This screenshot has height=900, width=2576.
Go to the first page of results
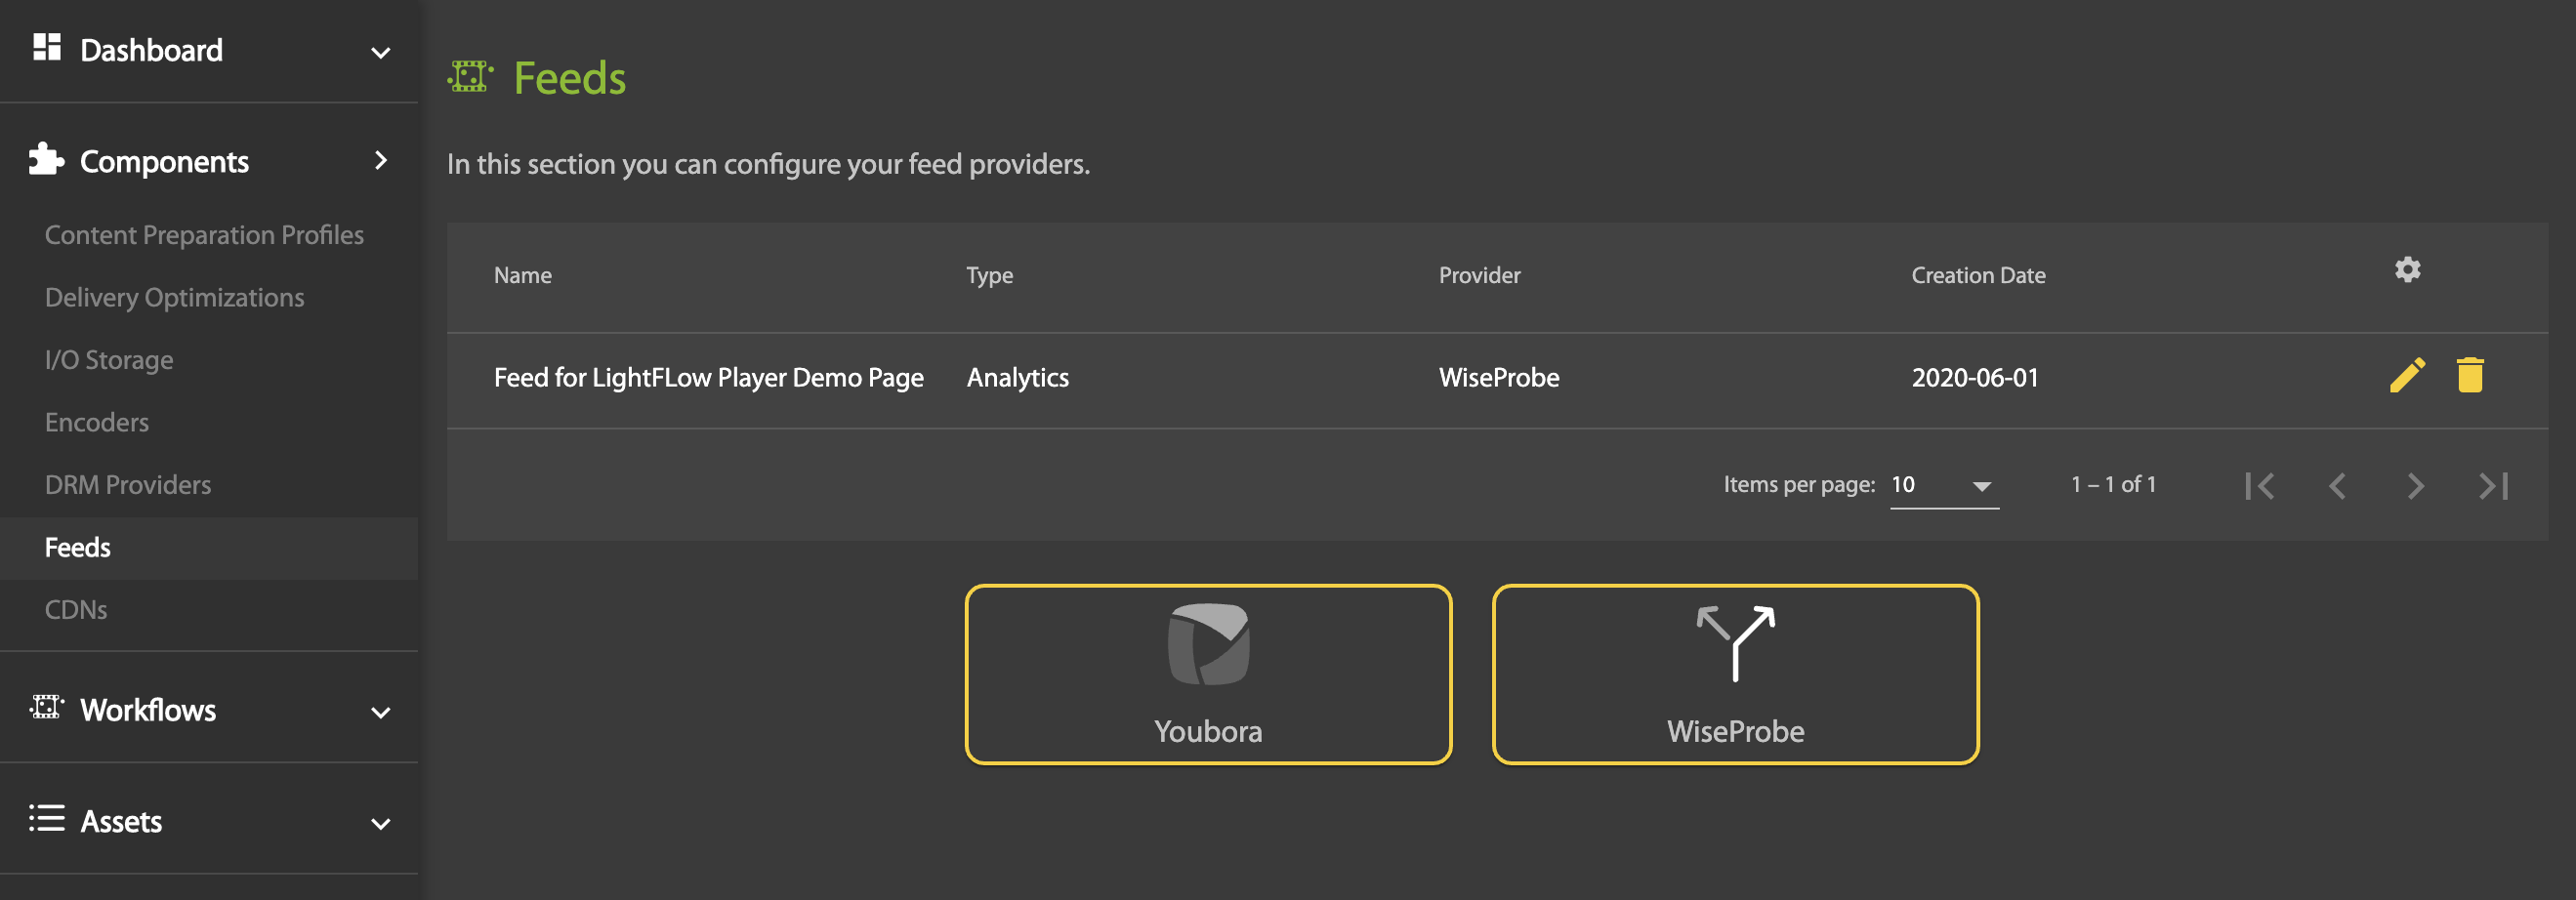2259,486
